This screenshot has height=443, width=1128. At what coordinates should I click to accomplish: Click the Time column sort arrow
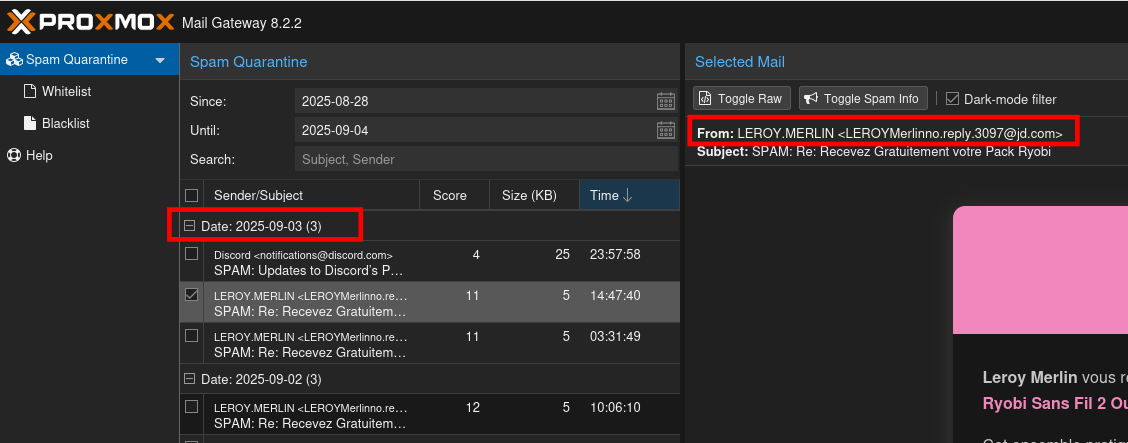coord(628,195)
